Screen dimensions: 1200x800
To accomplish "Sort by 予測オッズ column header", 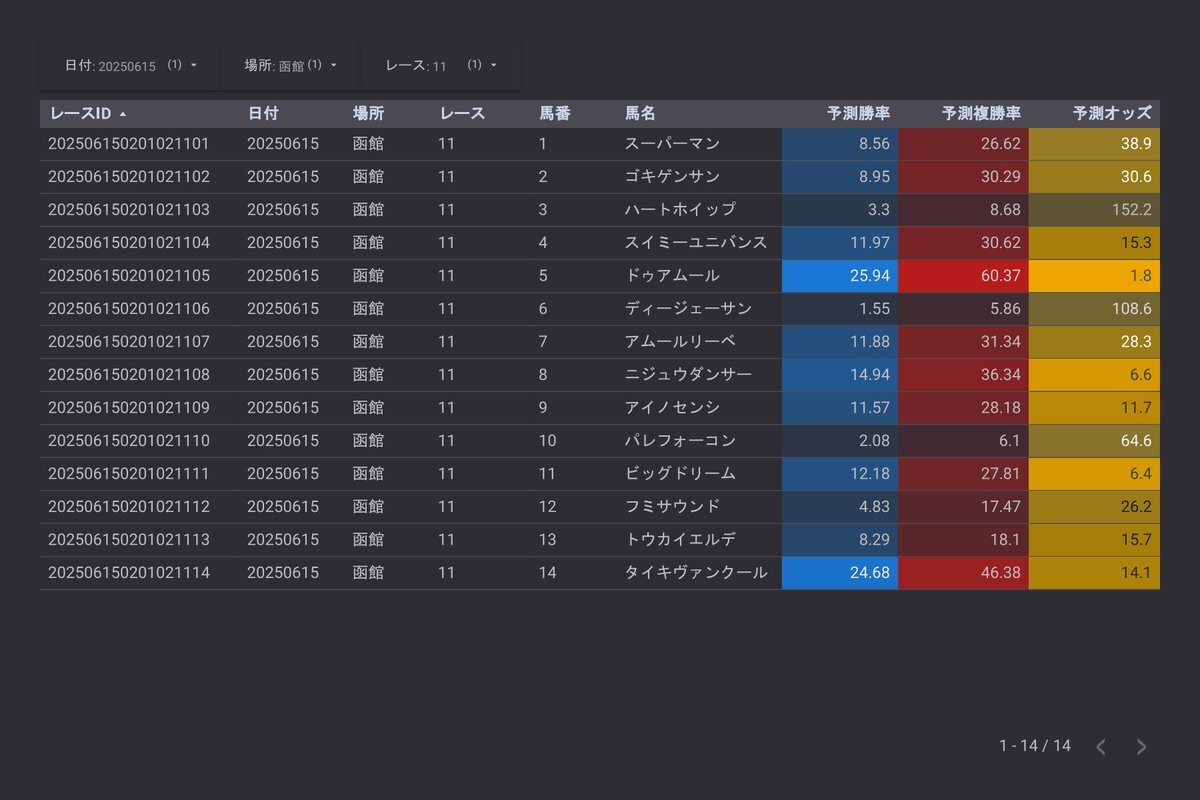I will [x=1111, y=114].
